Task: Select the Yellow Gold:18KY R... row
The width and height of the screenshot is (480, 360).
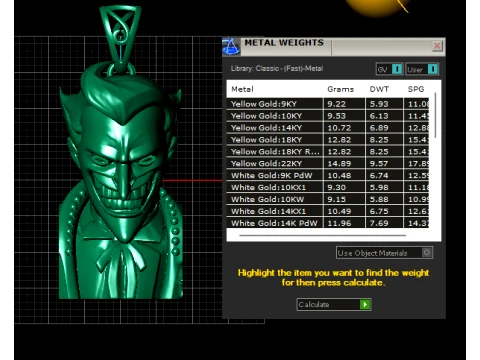Action: (328, 152)
